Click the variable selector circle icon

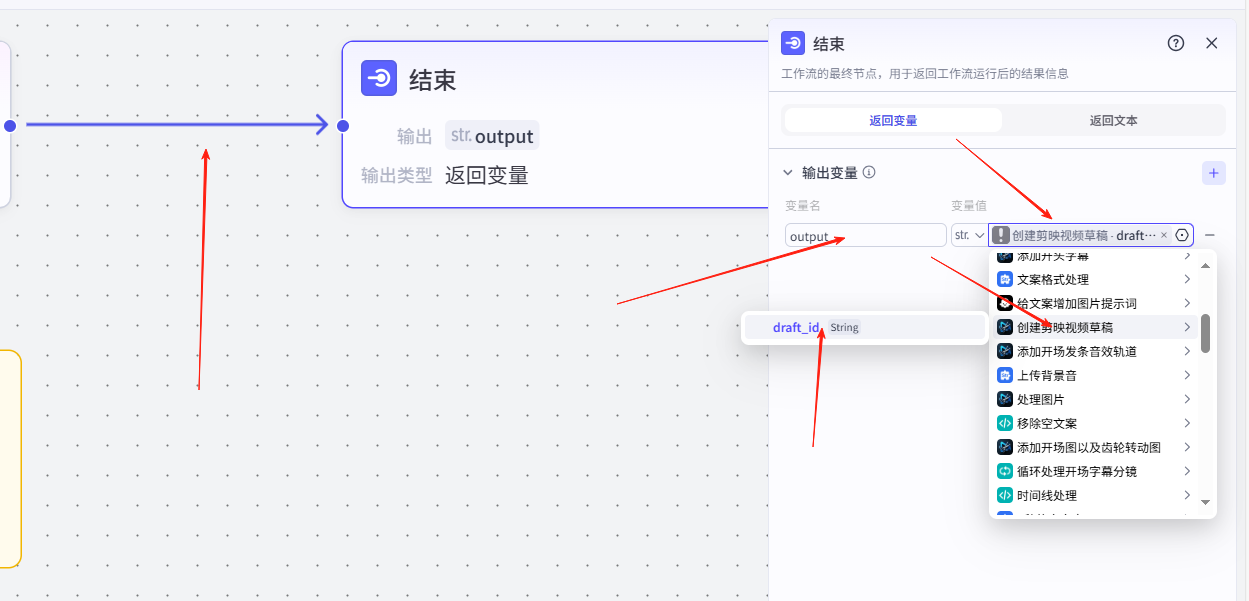pyautogui.click(x=1182, y=235)
